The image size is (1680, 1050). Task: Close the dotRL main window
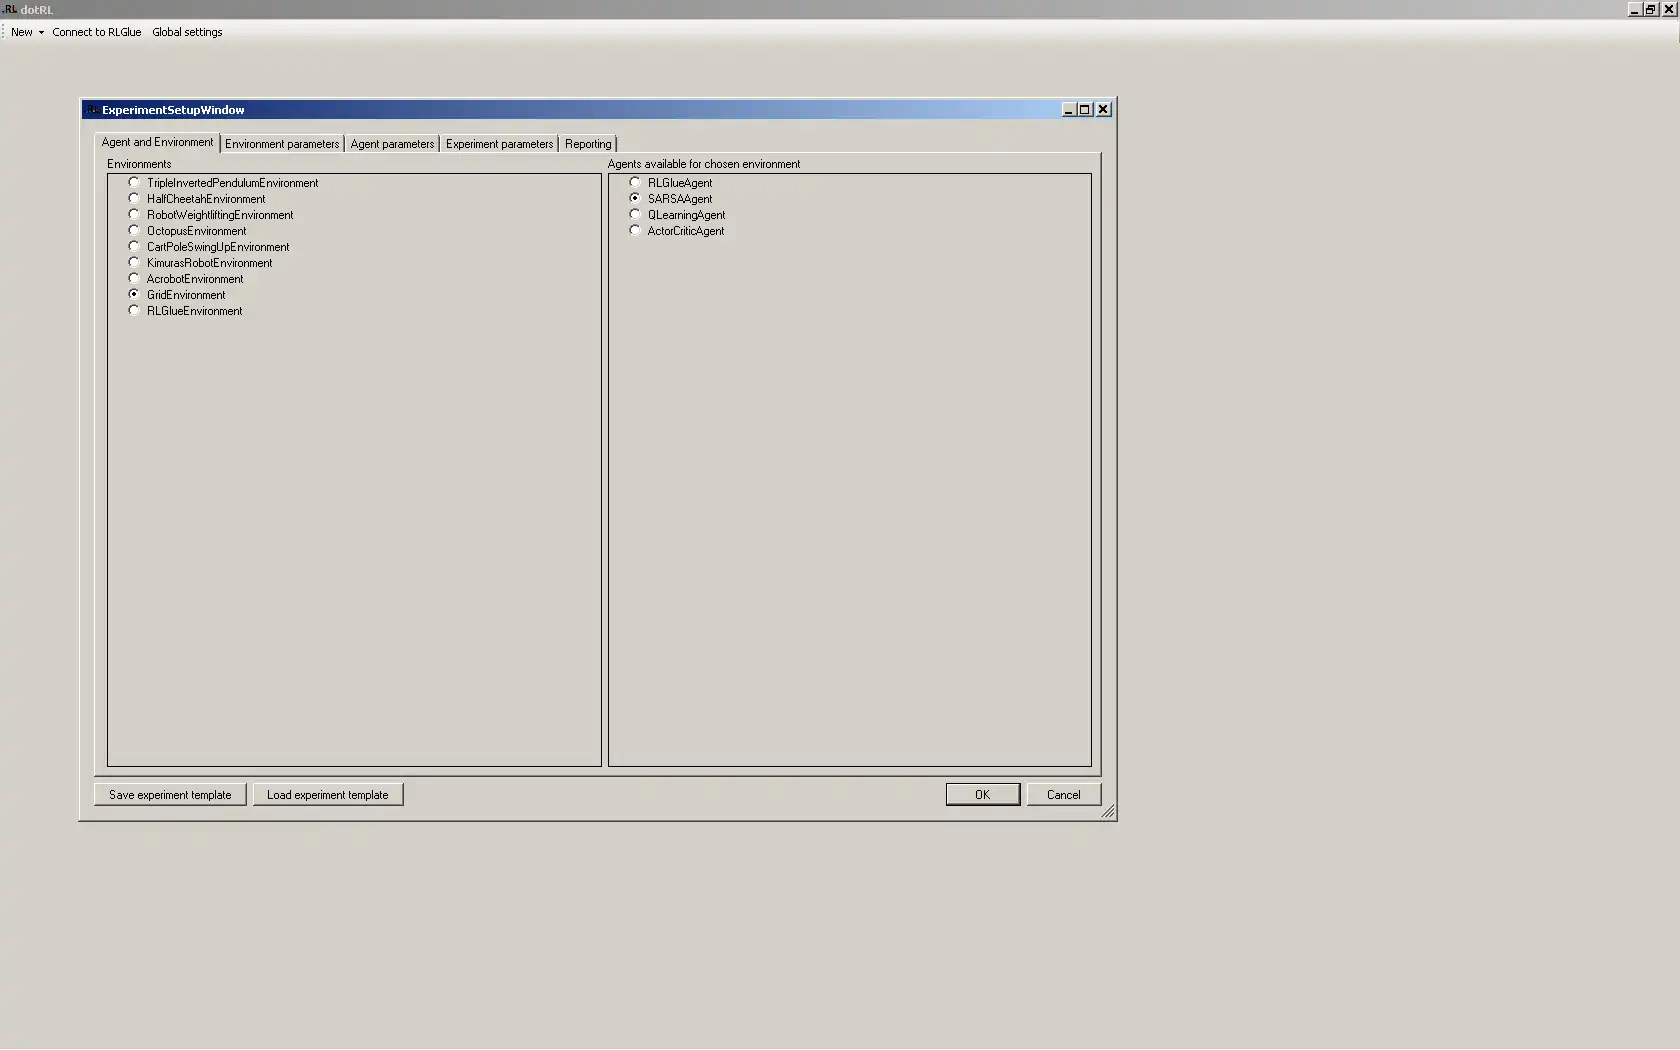pyautogui.click(x=1668, y=9)
